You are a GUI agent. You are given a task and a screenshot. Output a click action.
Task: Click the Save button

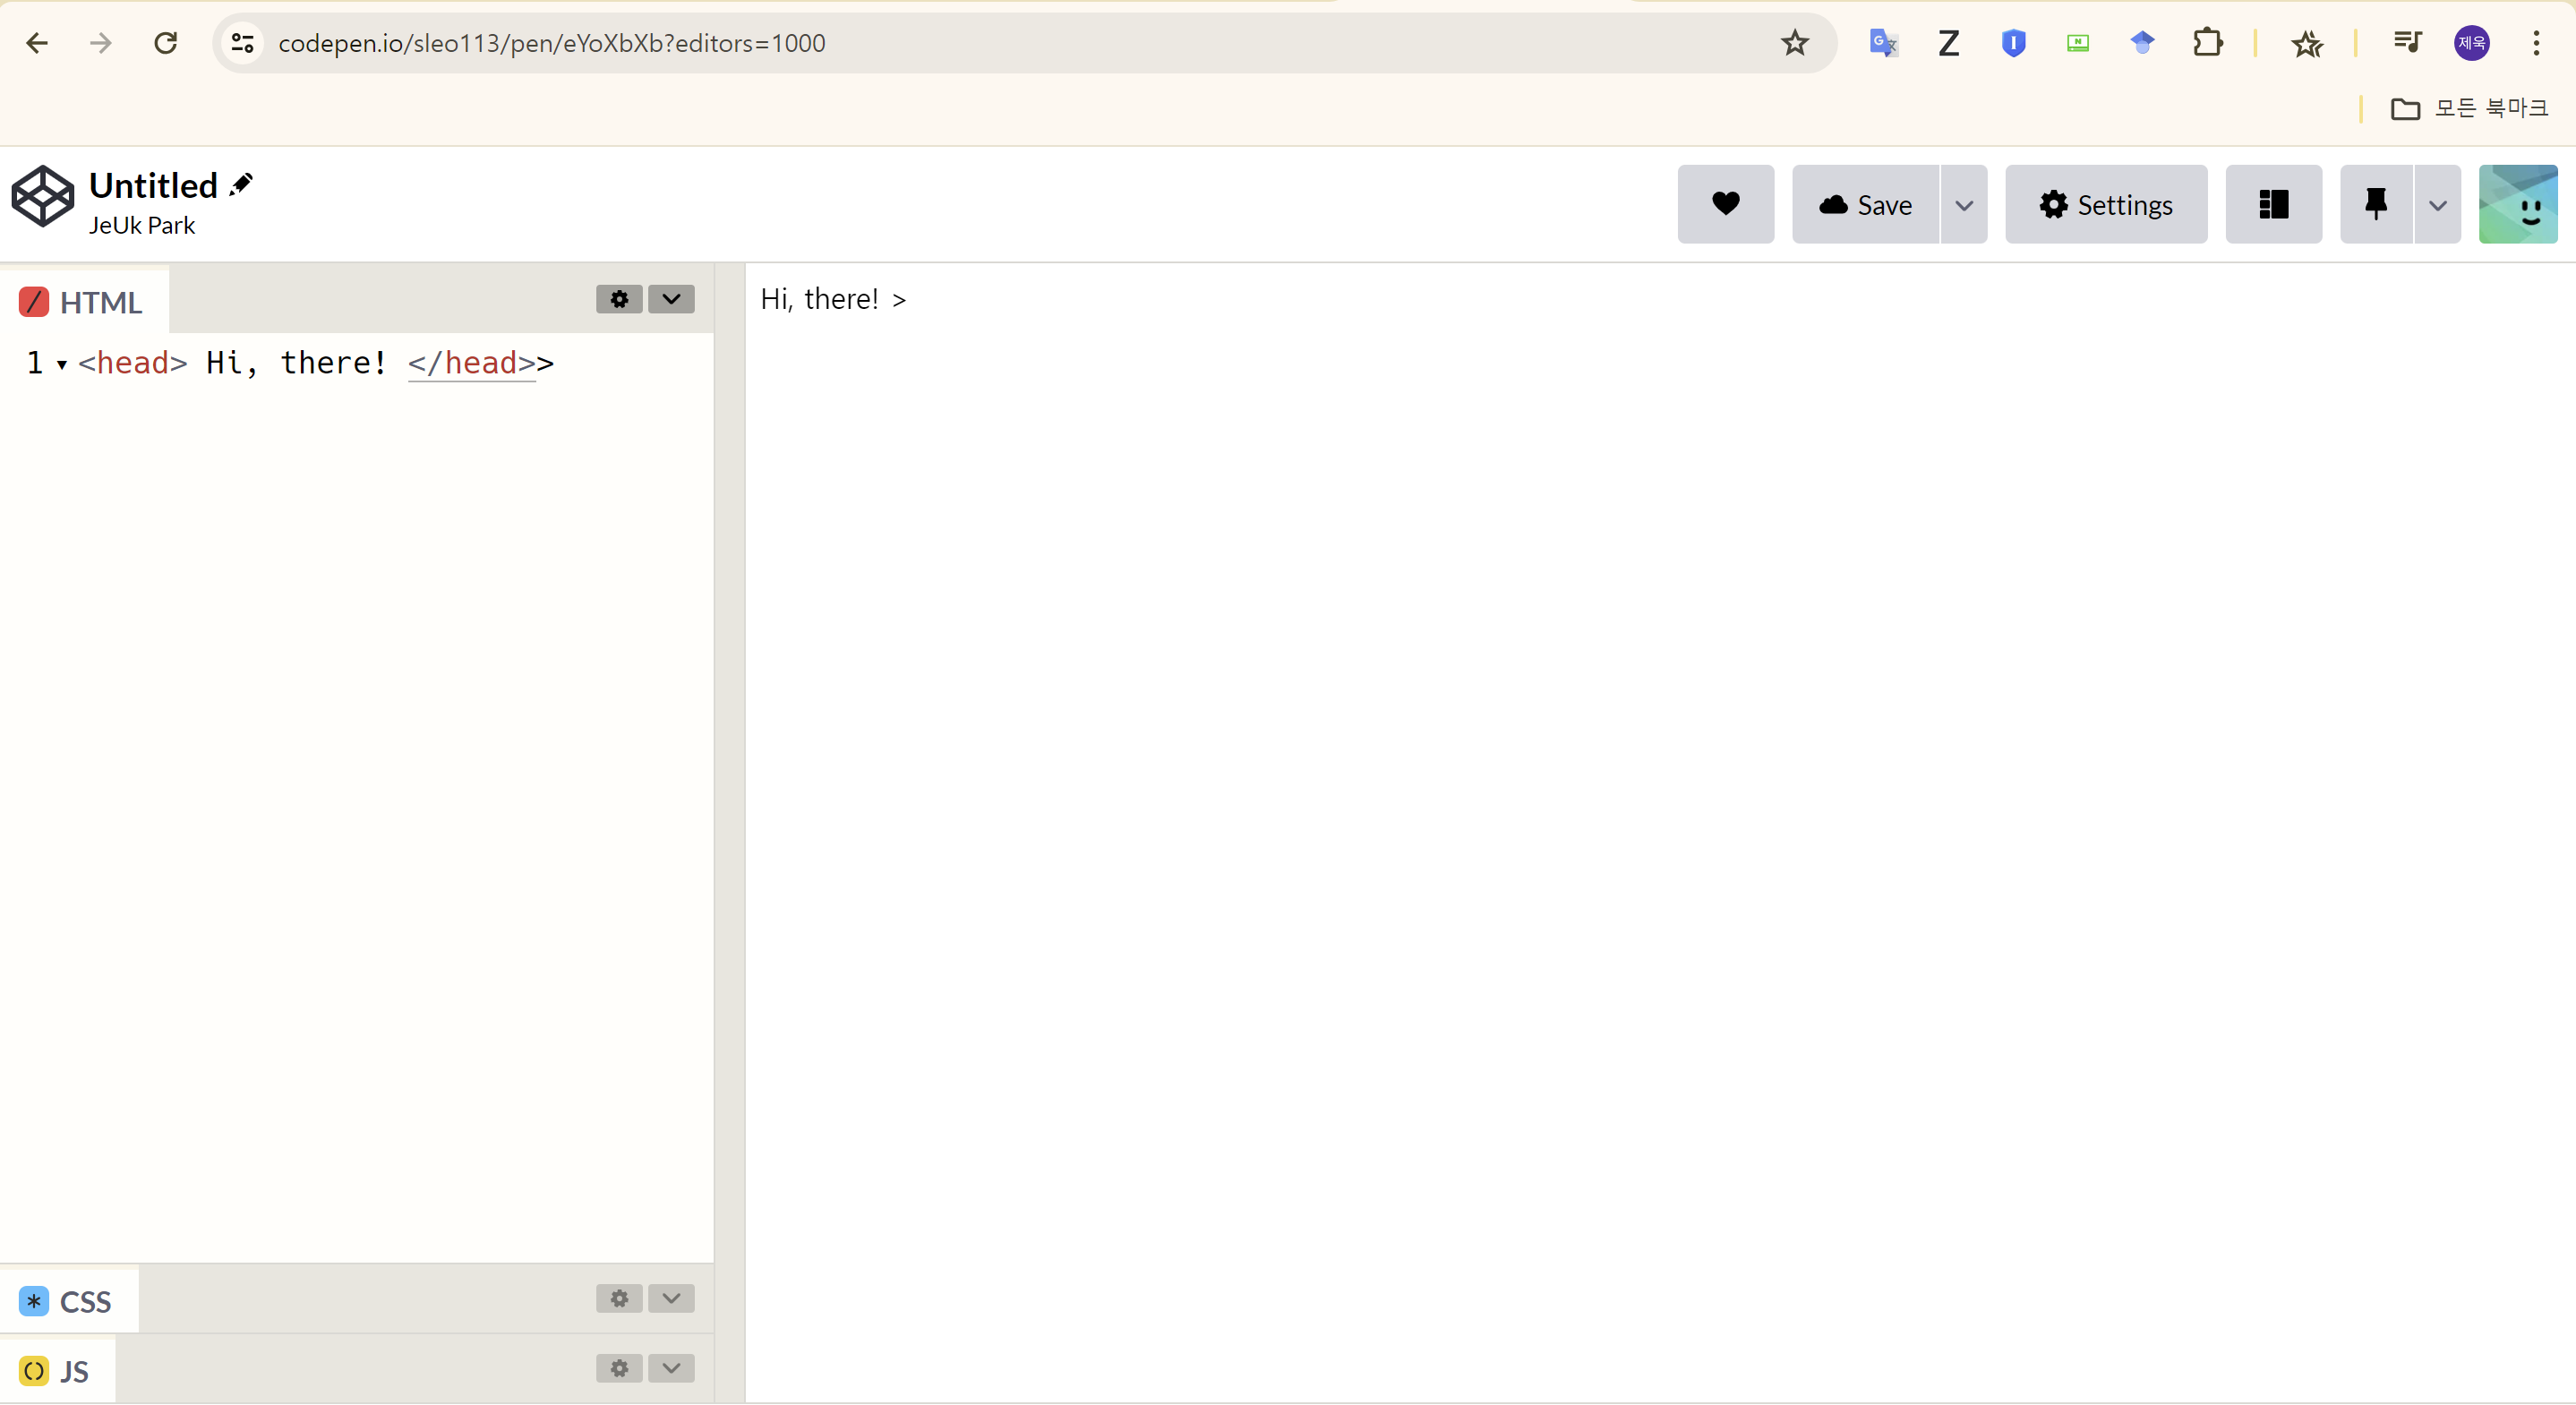pos(1865,205)
